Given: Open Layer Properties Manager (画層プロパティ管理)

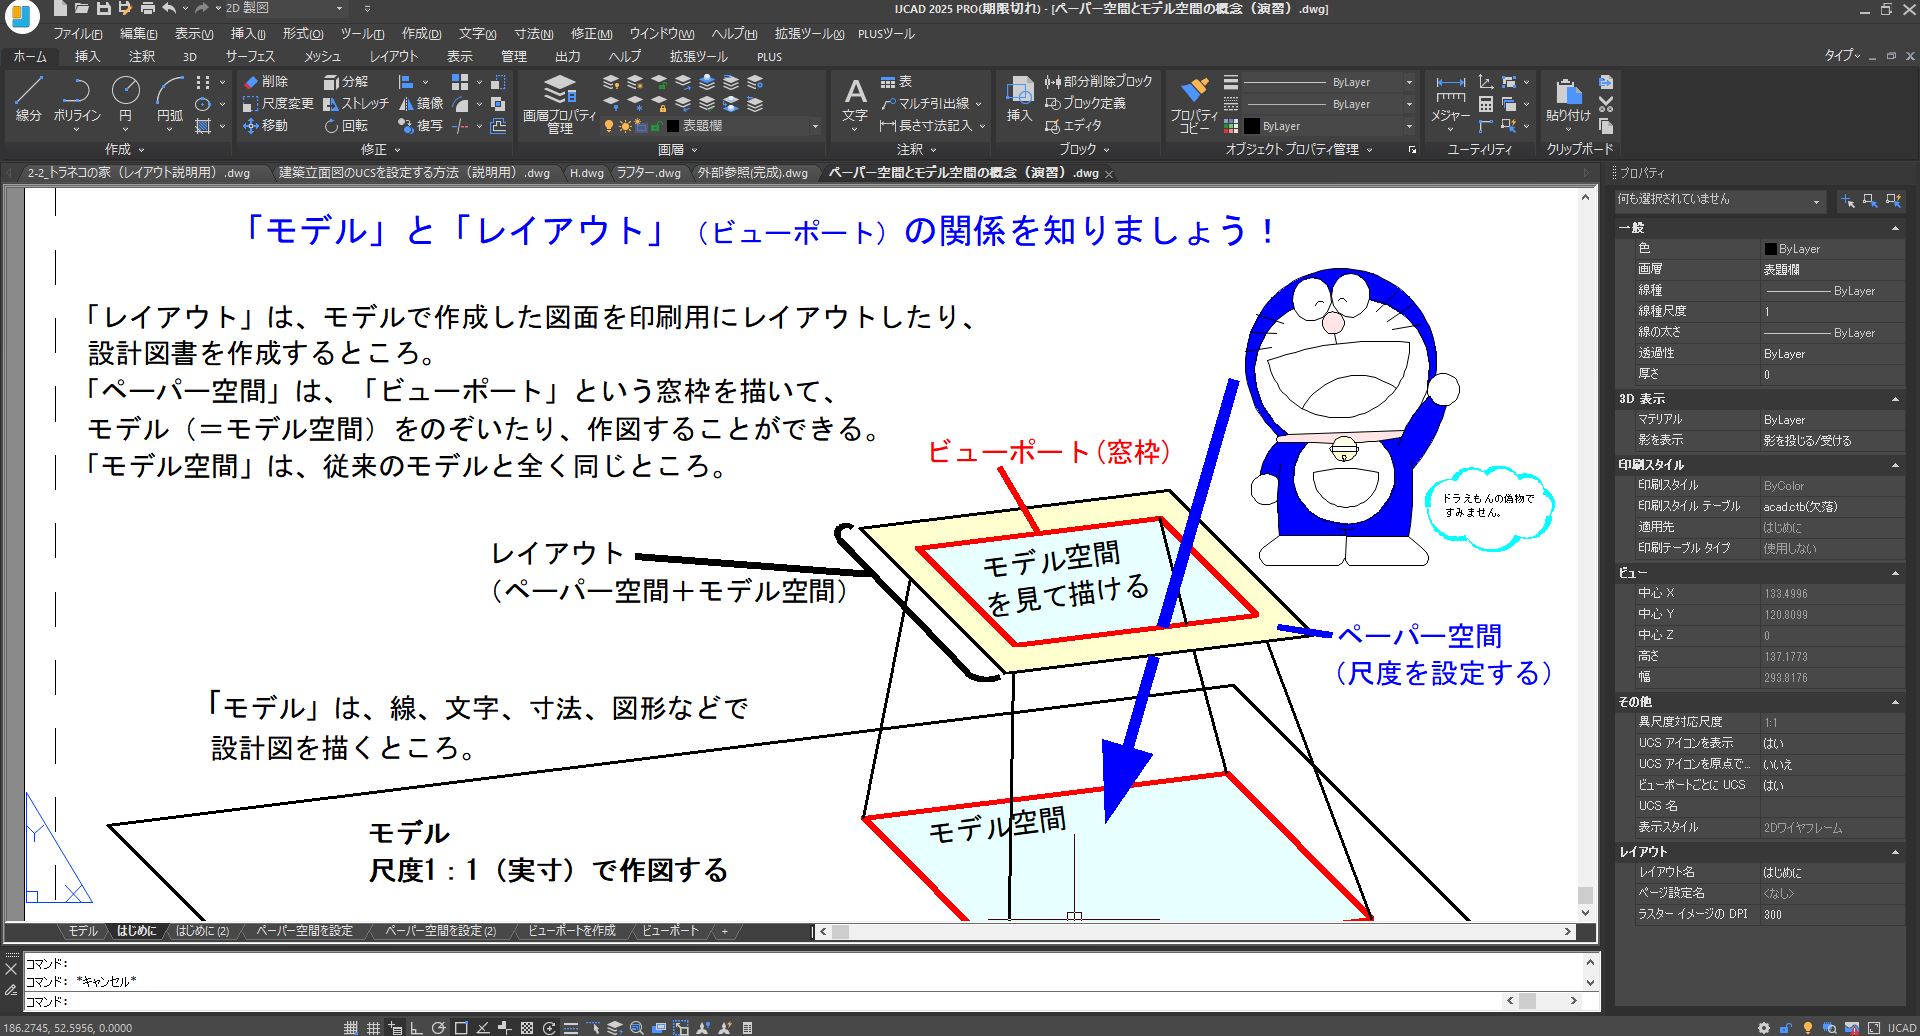Looking at the screenshot, I should coord(559,103).
